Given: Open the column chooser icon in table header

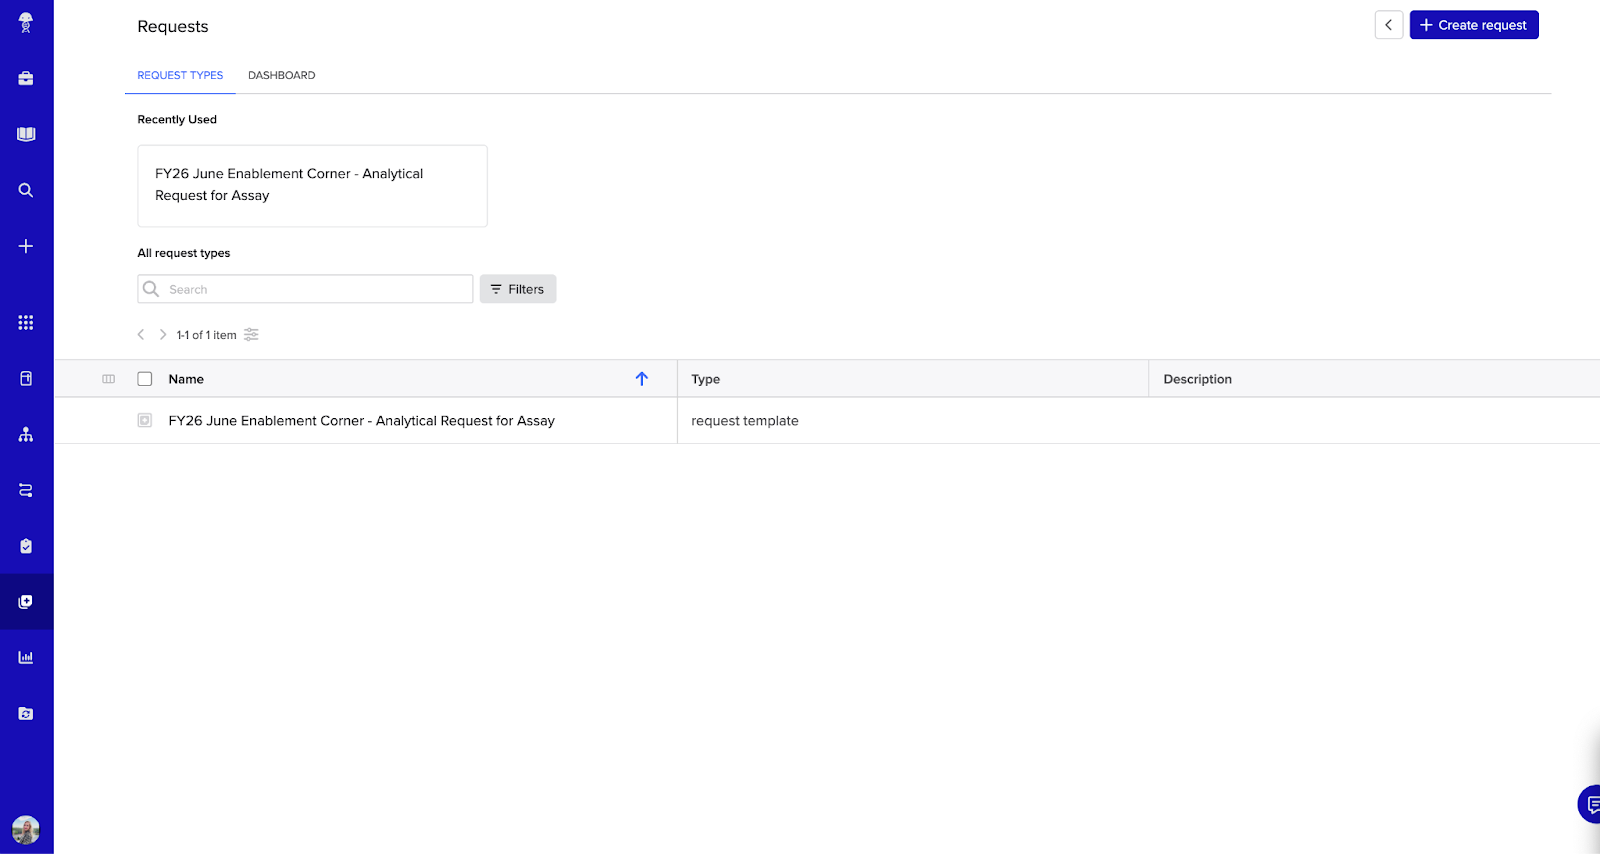Looking at the screenshot, I should point(109,379).
